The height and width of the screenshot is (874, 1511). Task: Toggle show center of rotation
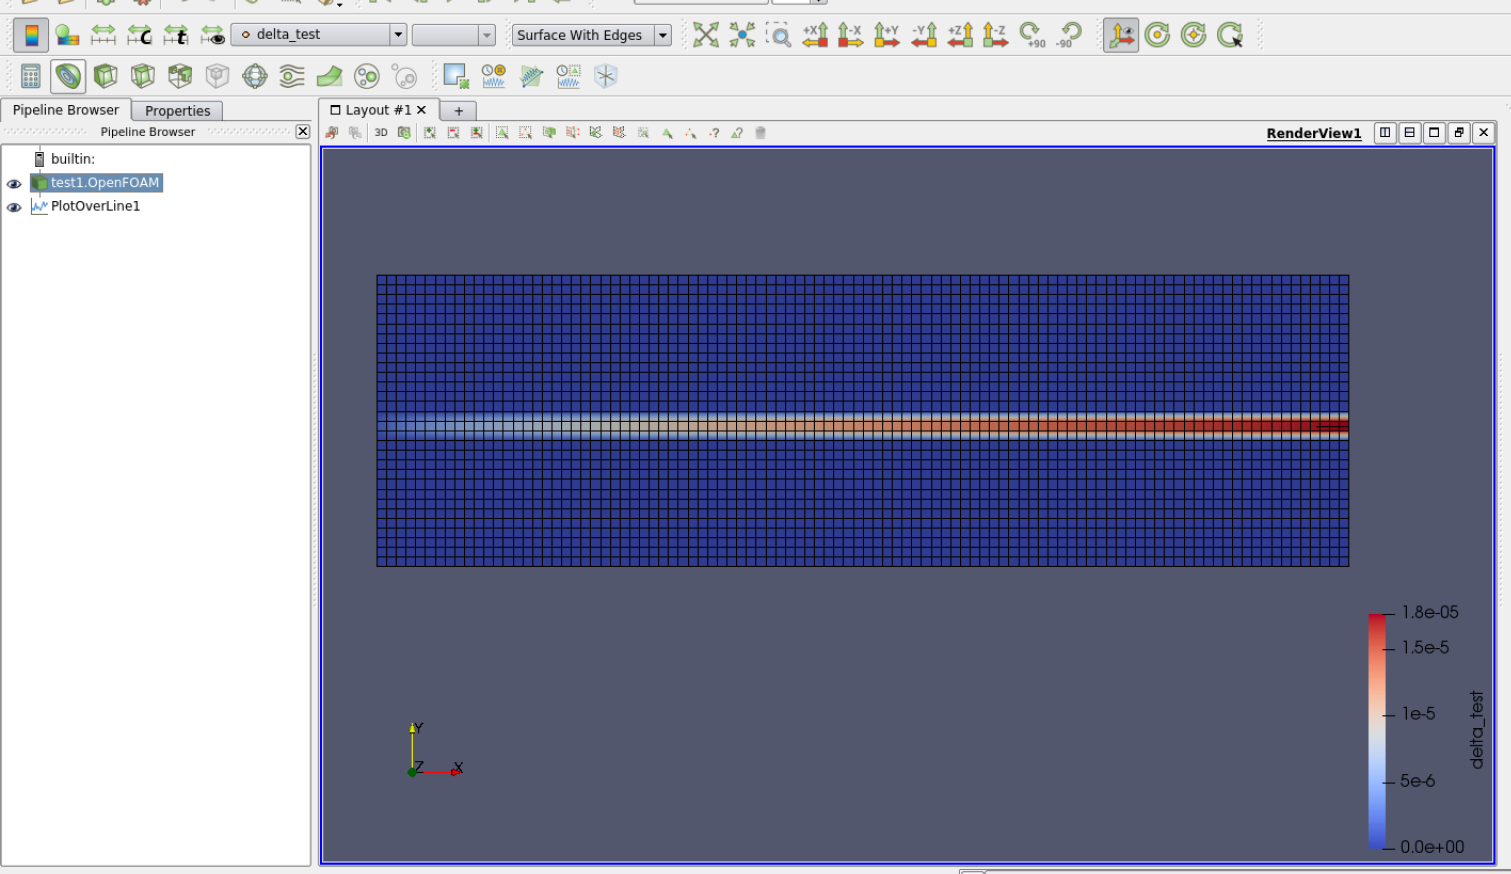(x=1157, y=35)
